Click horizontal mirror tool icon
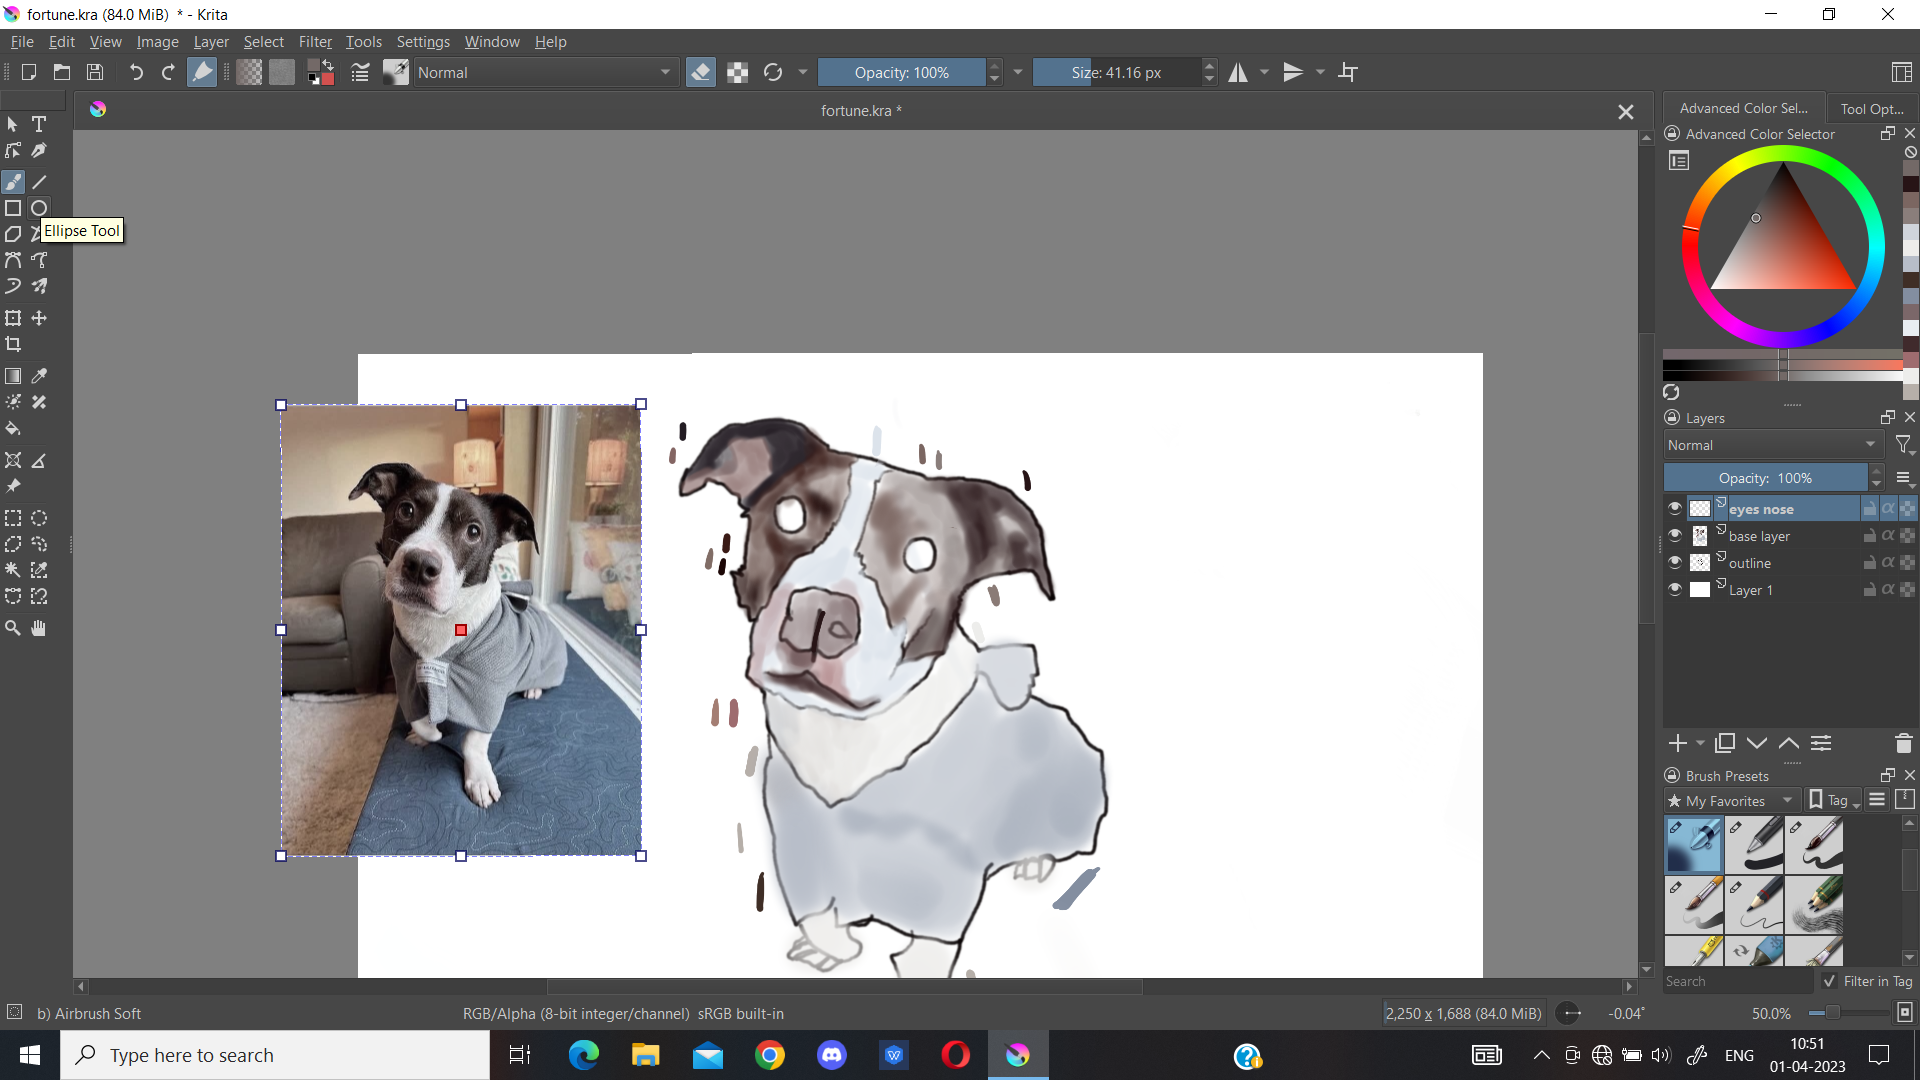 click(x=1238, y=72)
